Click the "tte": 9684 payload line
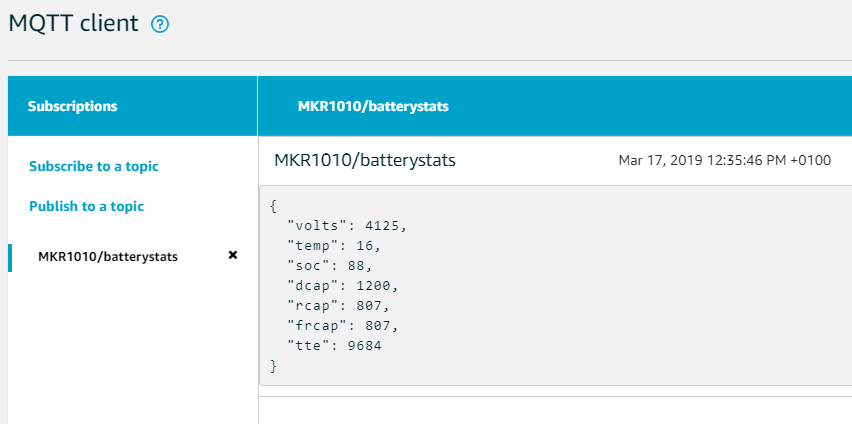The image size is (852, 424). [334, 345]
